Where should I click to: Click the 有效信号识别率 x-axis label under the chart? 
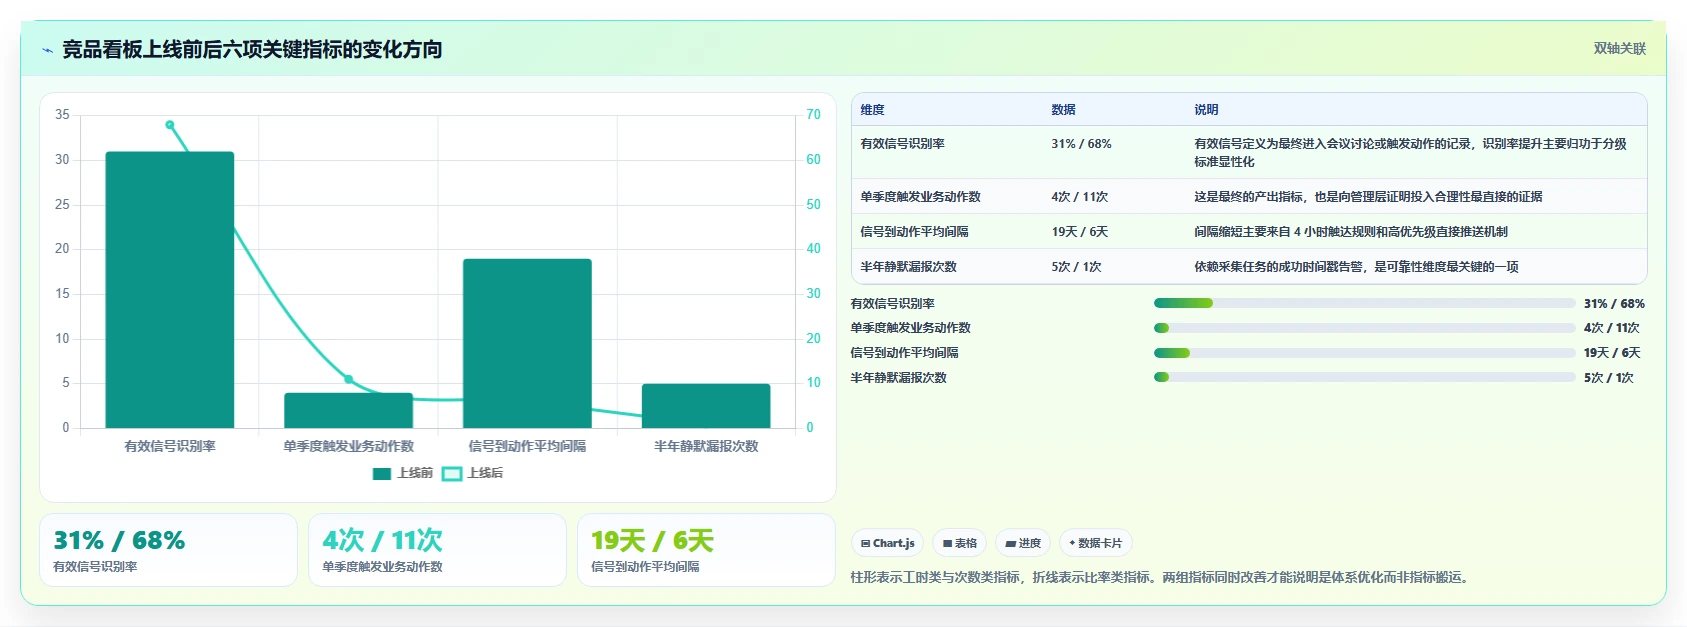[x=170, y=446]
